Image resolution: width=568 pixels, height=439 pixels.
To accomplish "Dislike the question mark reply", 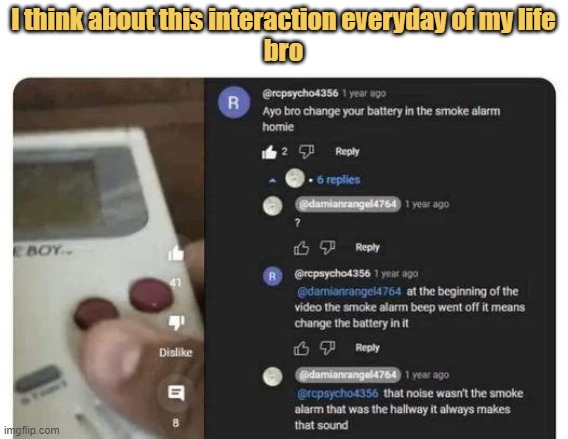I will [x=327, y=248].
